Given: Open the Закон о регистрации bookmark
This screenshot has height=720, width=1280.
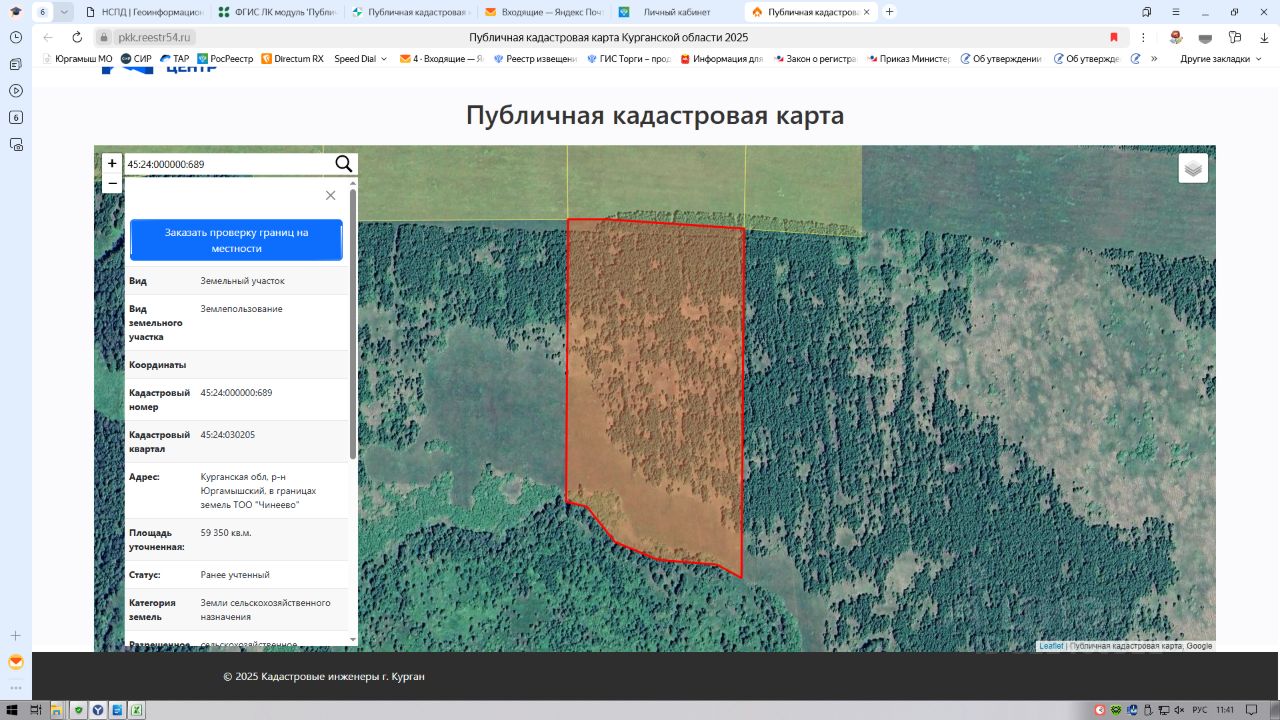Looking at the screenshot, I should [x=814, y=59].
